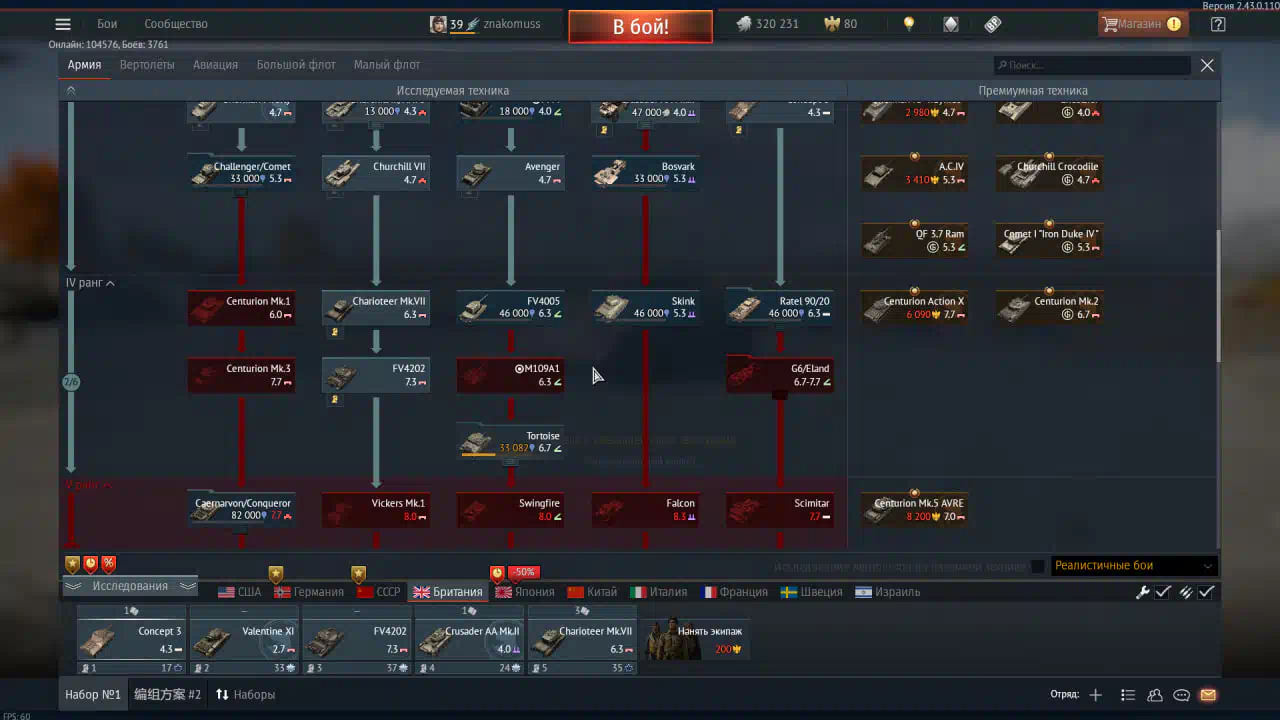Open the hamburger main menu

point(63,24)
